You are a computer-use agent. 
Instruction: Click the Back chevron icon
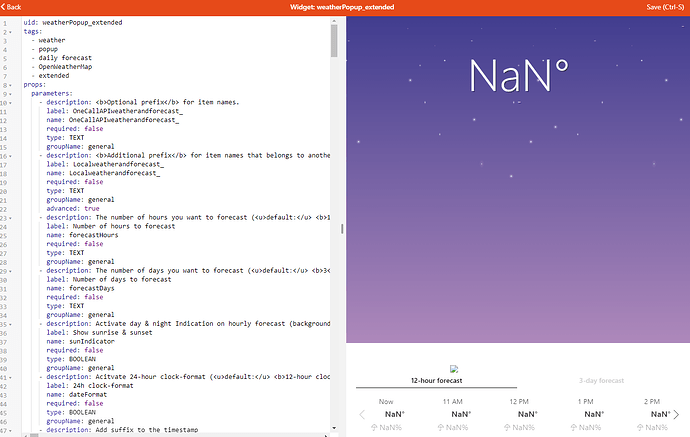(x=3, y=7)
